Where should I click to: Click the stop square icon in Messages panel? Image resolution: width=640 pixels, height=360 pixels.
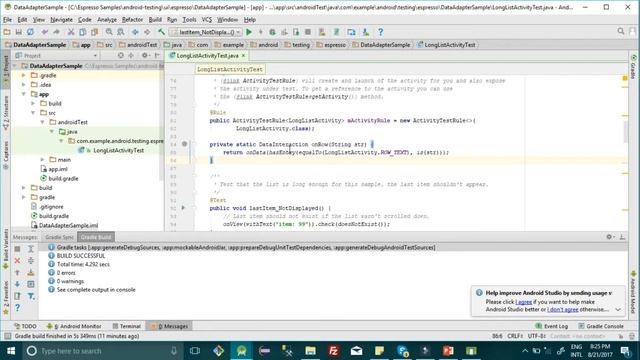pos(17,249)
